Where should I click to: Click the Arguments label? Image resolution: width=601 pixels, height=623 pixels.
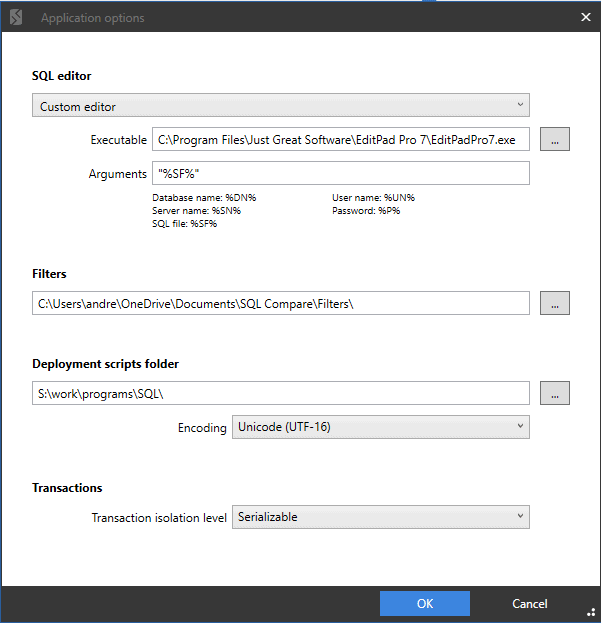point(118,174)
